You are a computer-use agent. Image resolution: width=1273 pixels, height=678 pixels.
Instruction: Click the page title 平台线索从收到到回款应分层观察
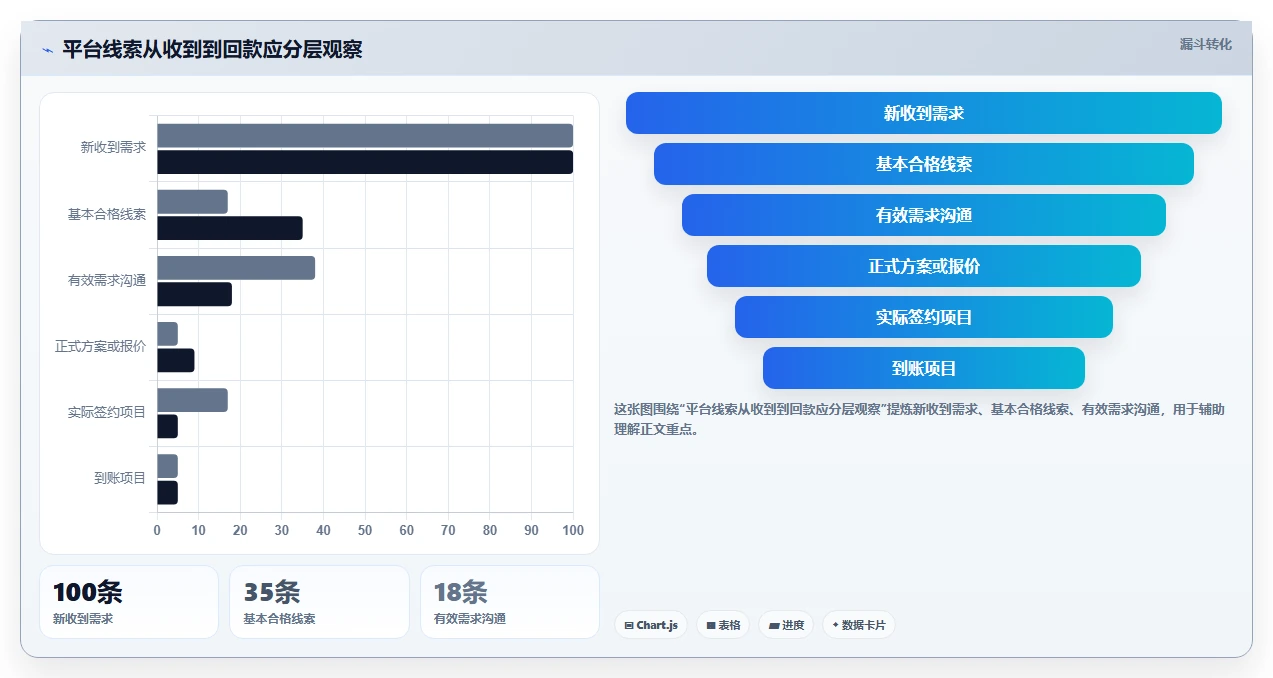point(212,50)
